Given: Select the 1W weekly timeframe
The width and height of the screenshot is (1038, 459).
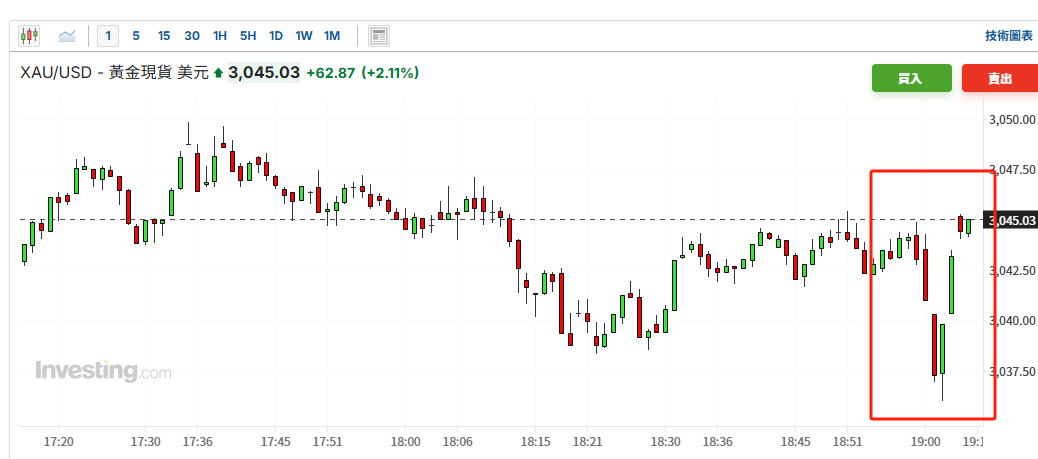Looking at the screenshot, I should (x=304, y=36).
